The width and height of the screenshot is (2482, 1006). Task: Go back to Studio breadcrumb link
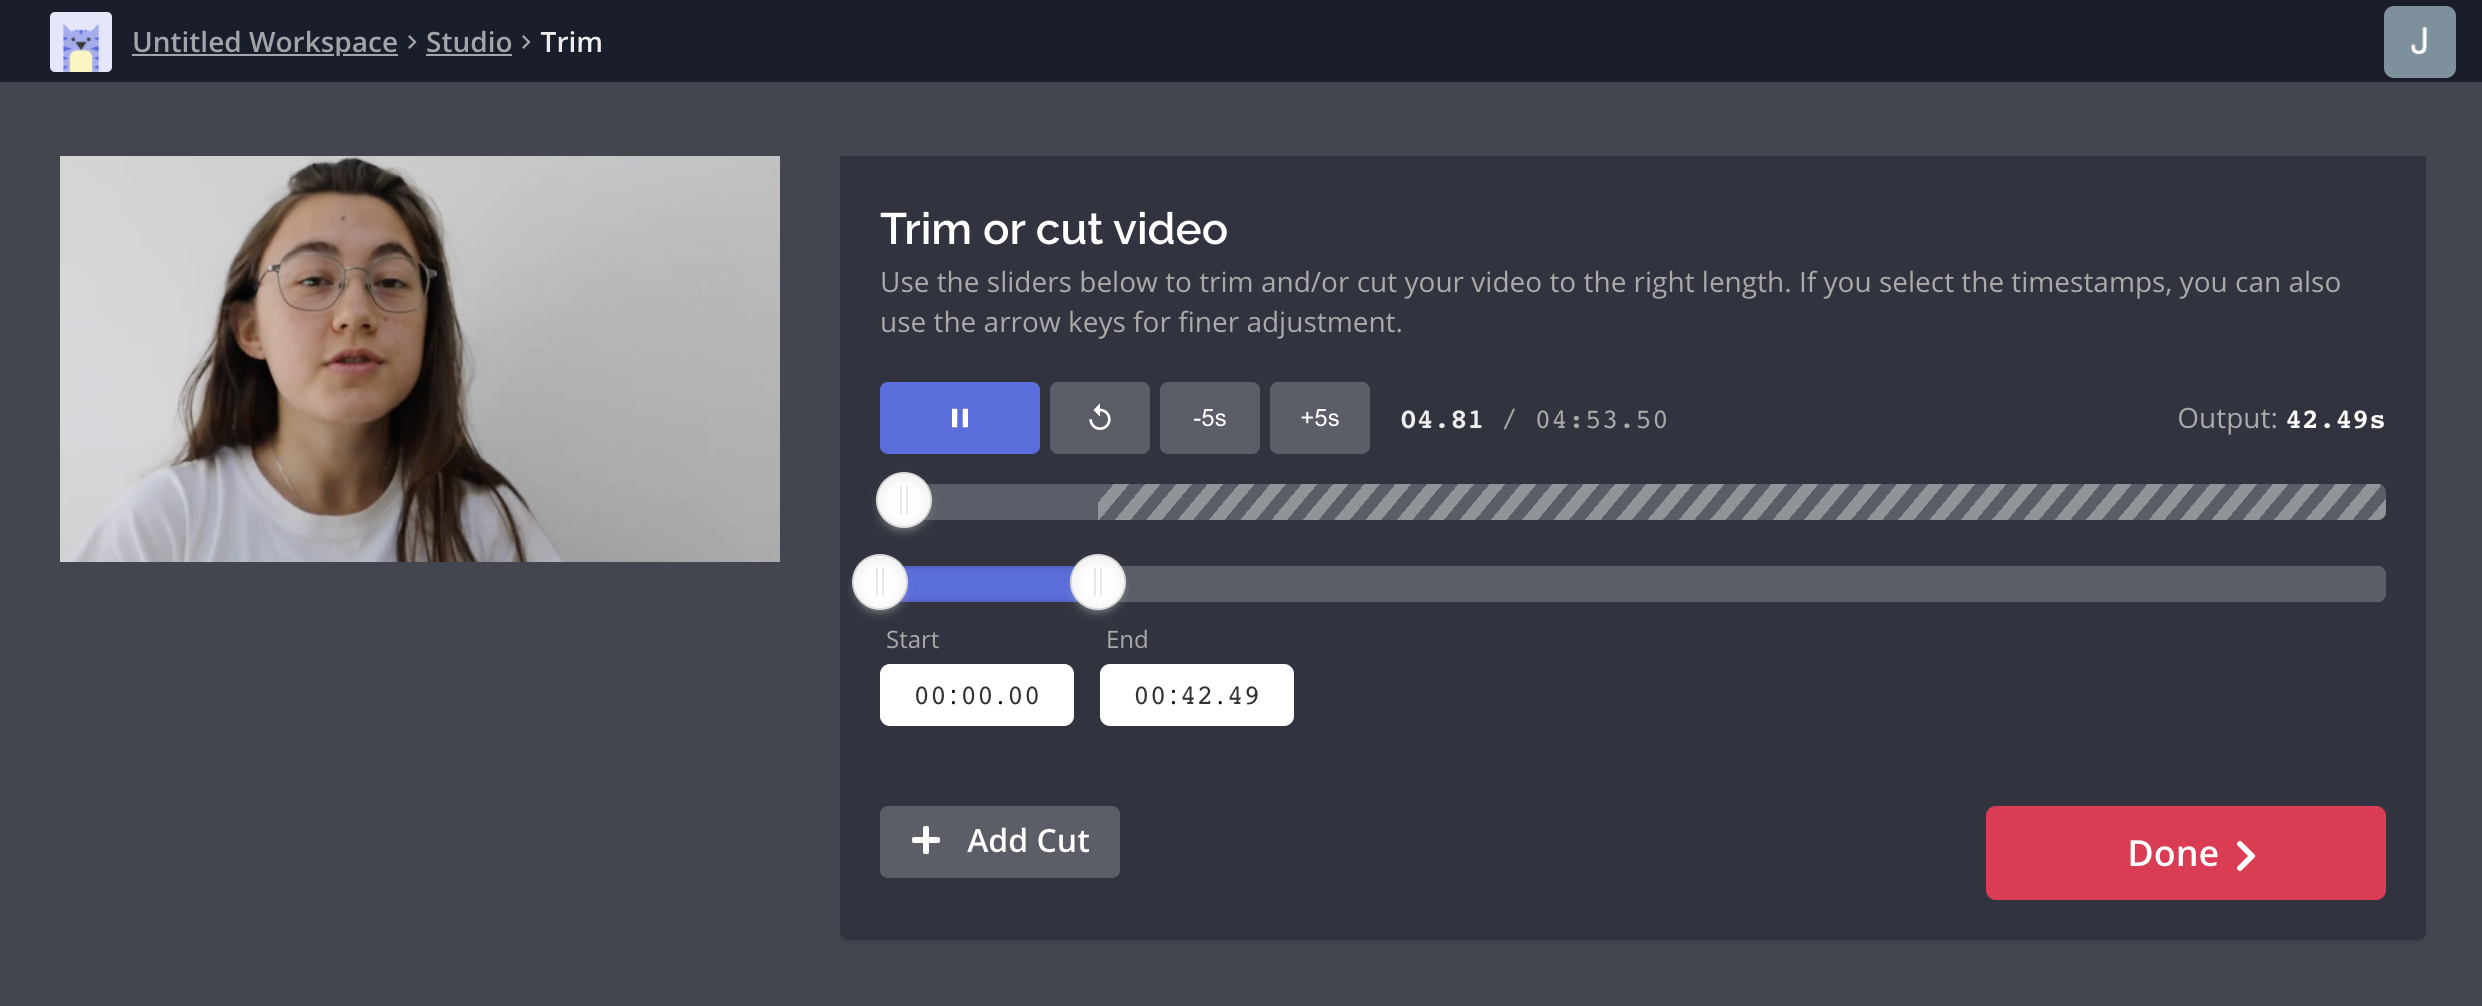[468, 42]
